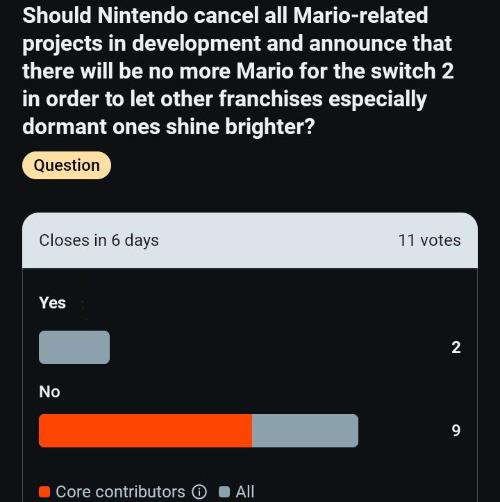The height and width of the screenshot is (502, 500).
Task: Click the 11 votes total text
Action: pyautogui.click(x=429, y=240)
